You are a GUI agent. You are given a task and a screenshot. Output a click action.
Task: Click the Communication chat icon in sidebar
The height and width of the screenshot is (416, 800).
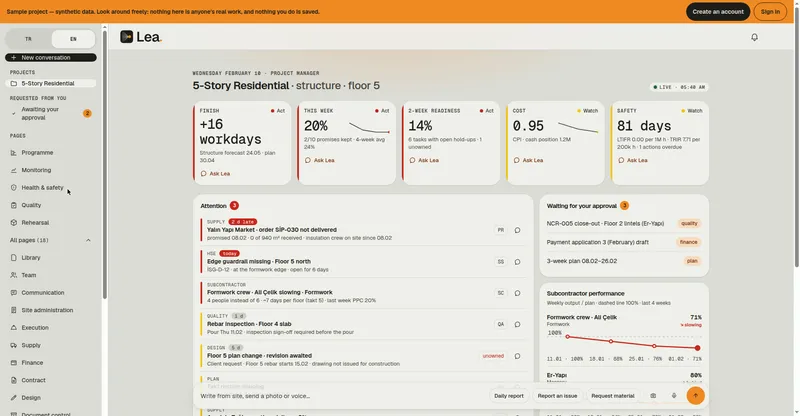pyautogui.click(x=14, y=292)
